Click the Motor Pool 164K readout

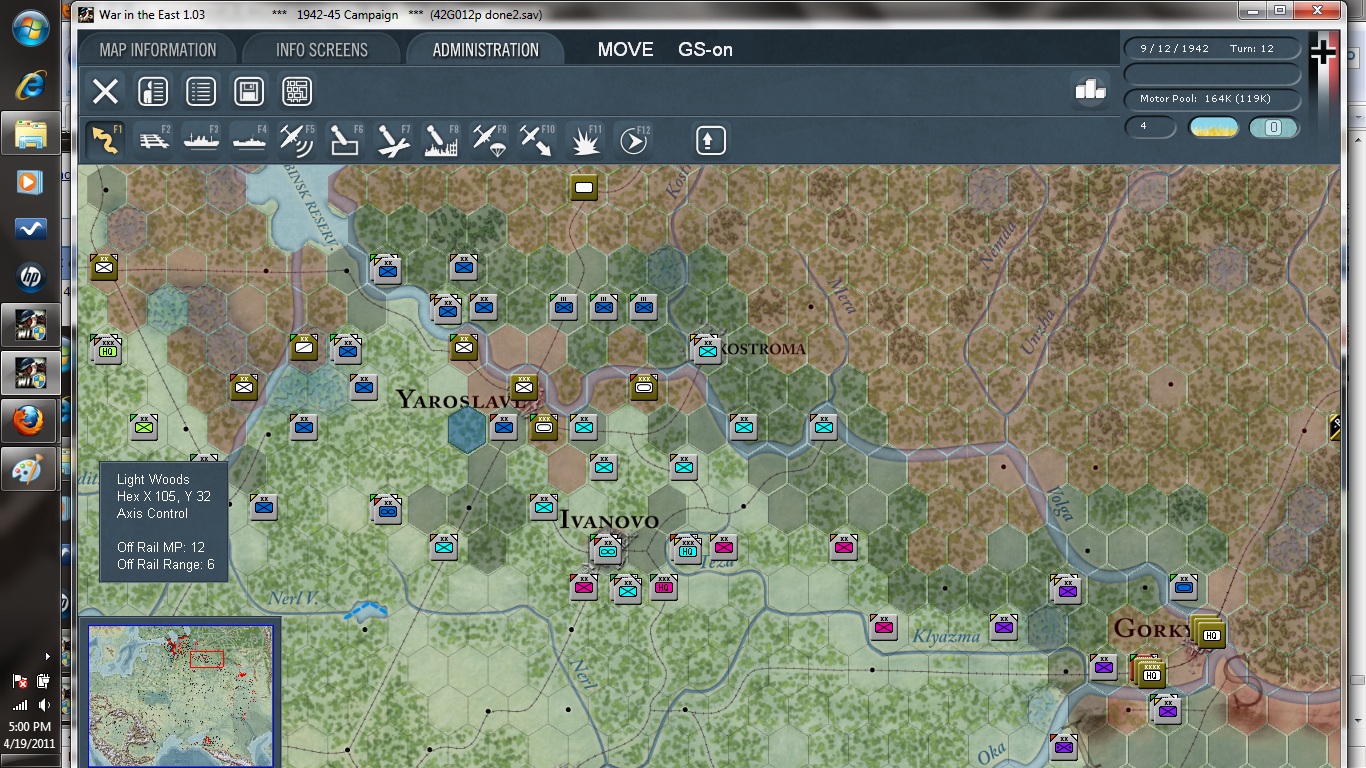click(1212, 99)
